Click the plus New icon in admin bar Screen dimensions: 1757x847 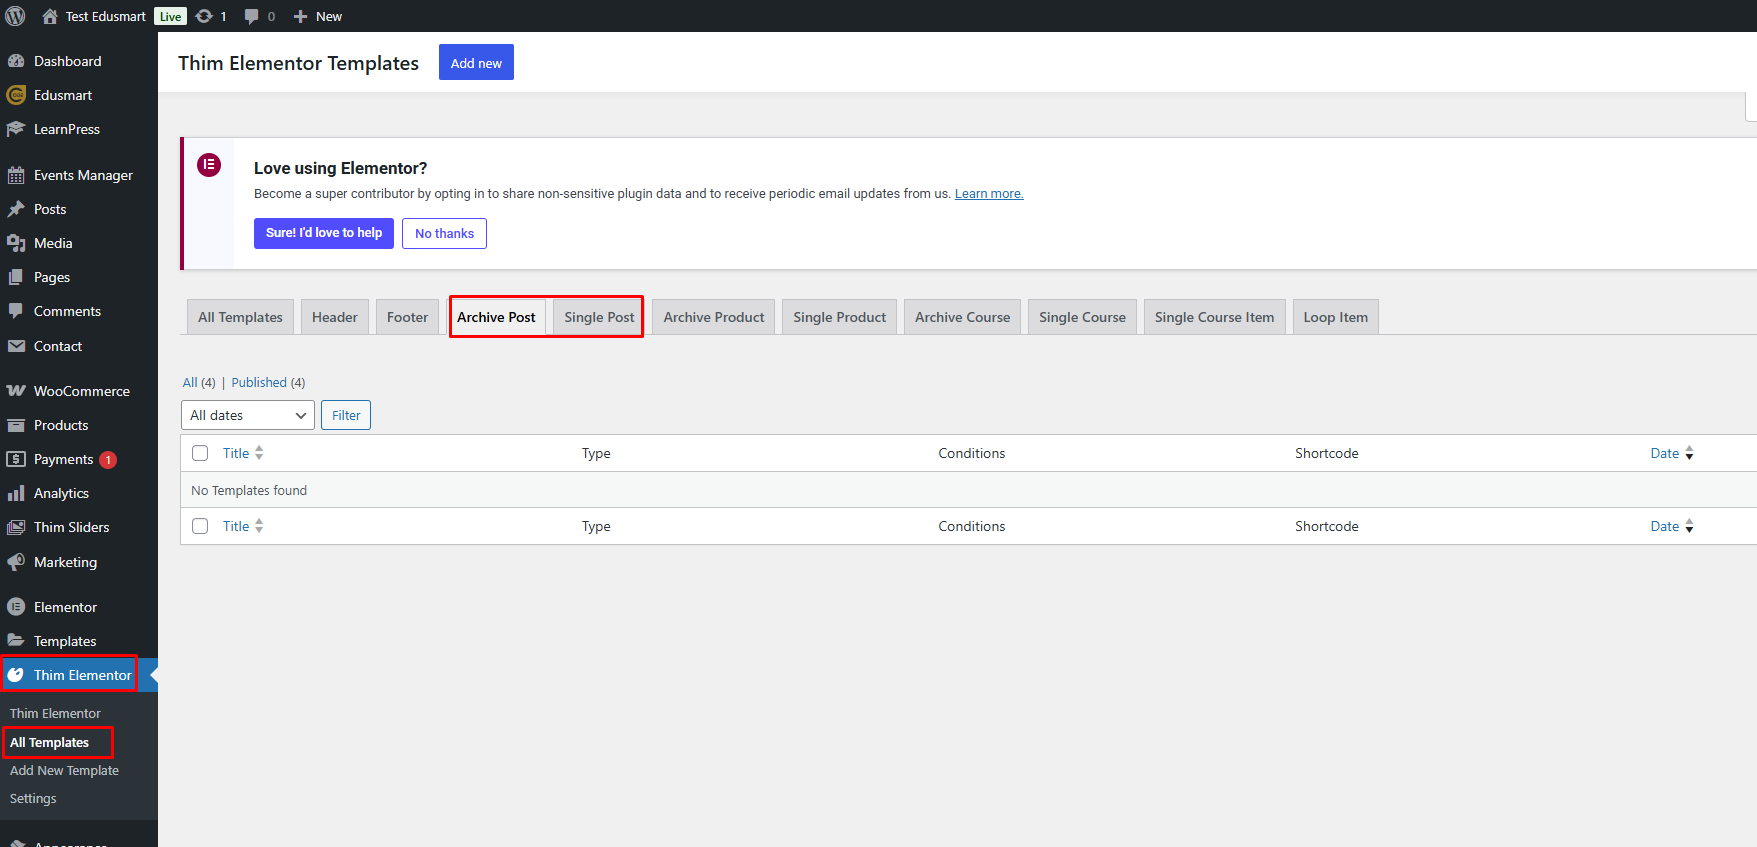coord(300,16)
